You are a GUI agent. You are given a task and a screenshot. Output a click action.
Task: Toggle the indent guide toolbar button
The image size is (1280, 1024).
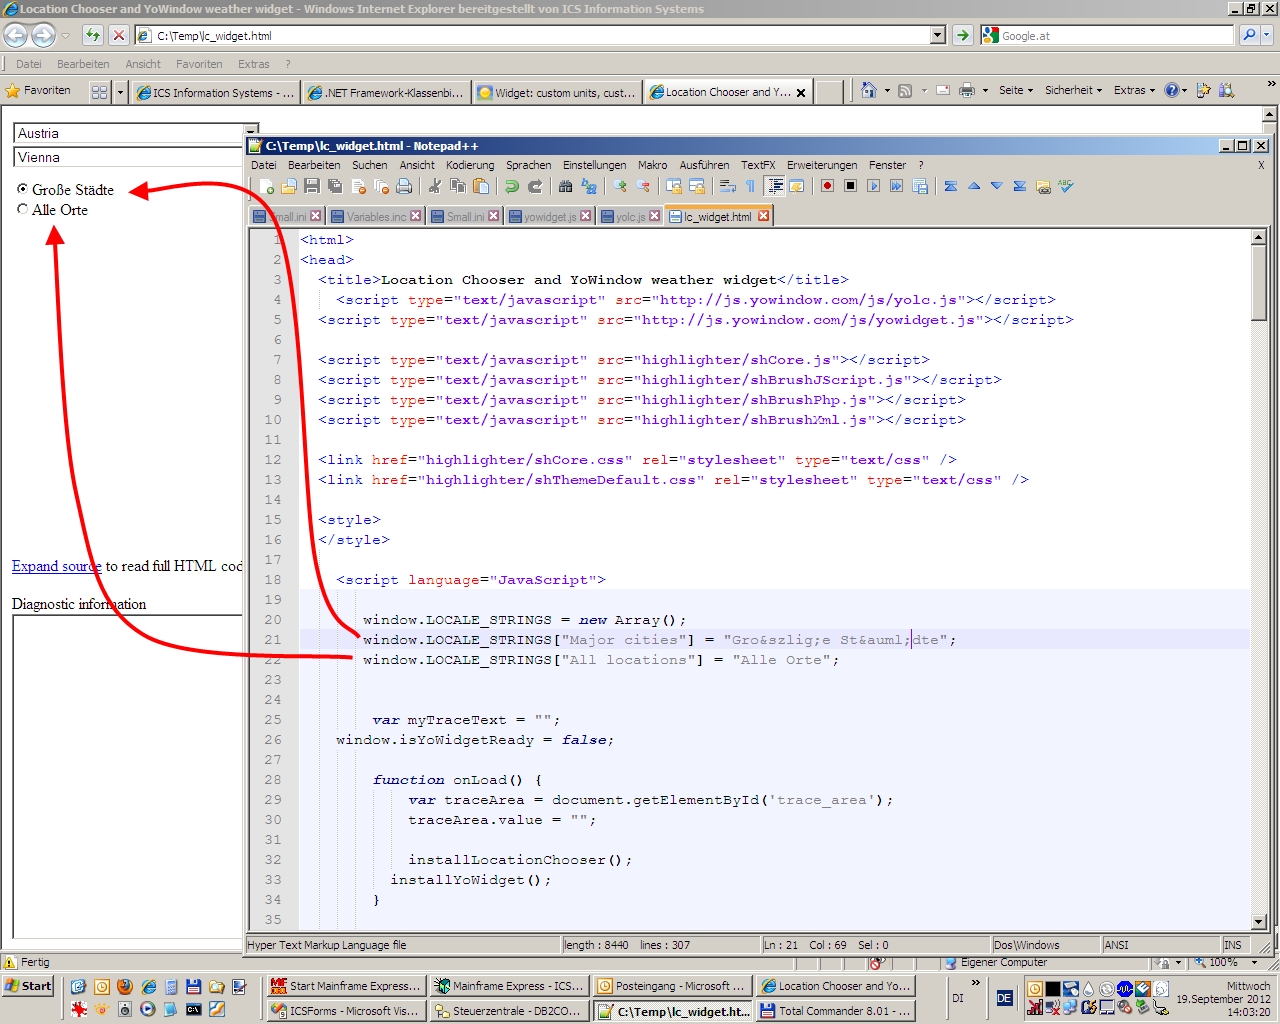(774, 187)
